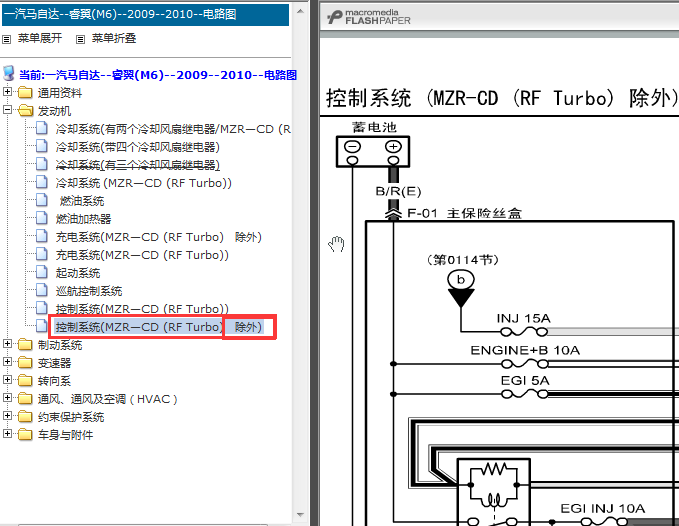Image resolution: width=679 pixels, height=526 pixels.
Task: Select the 车身与附件 folder label
Action: coord(65,435)
